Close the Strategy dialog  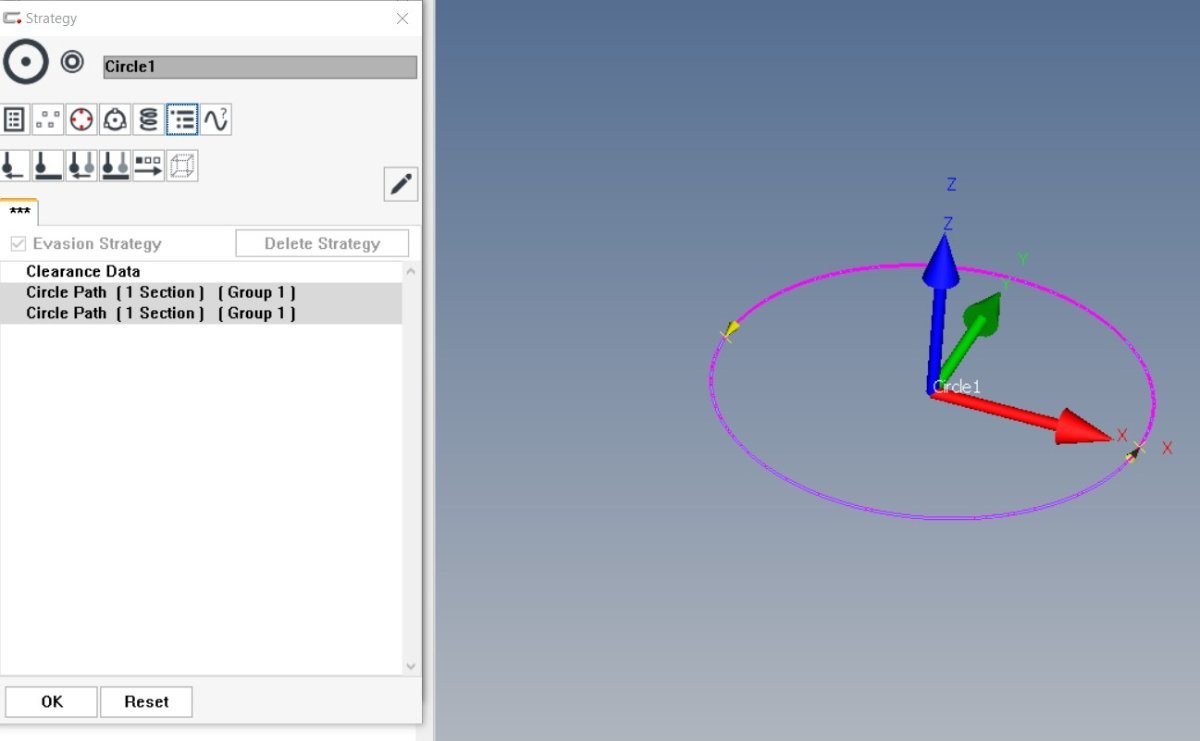pos(402,18)
